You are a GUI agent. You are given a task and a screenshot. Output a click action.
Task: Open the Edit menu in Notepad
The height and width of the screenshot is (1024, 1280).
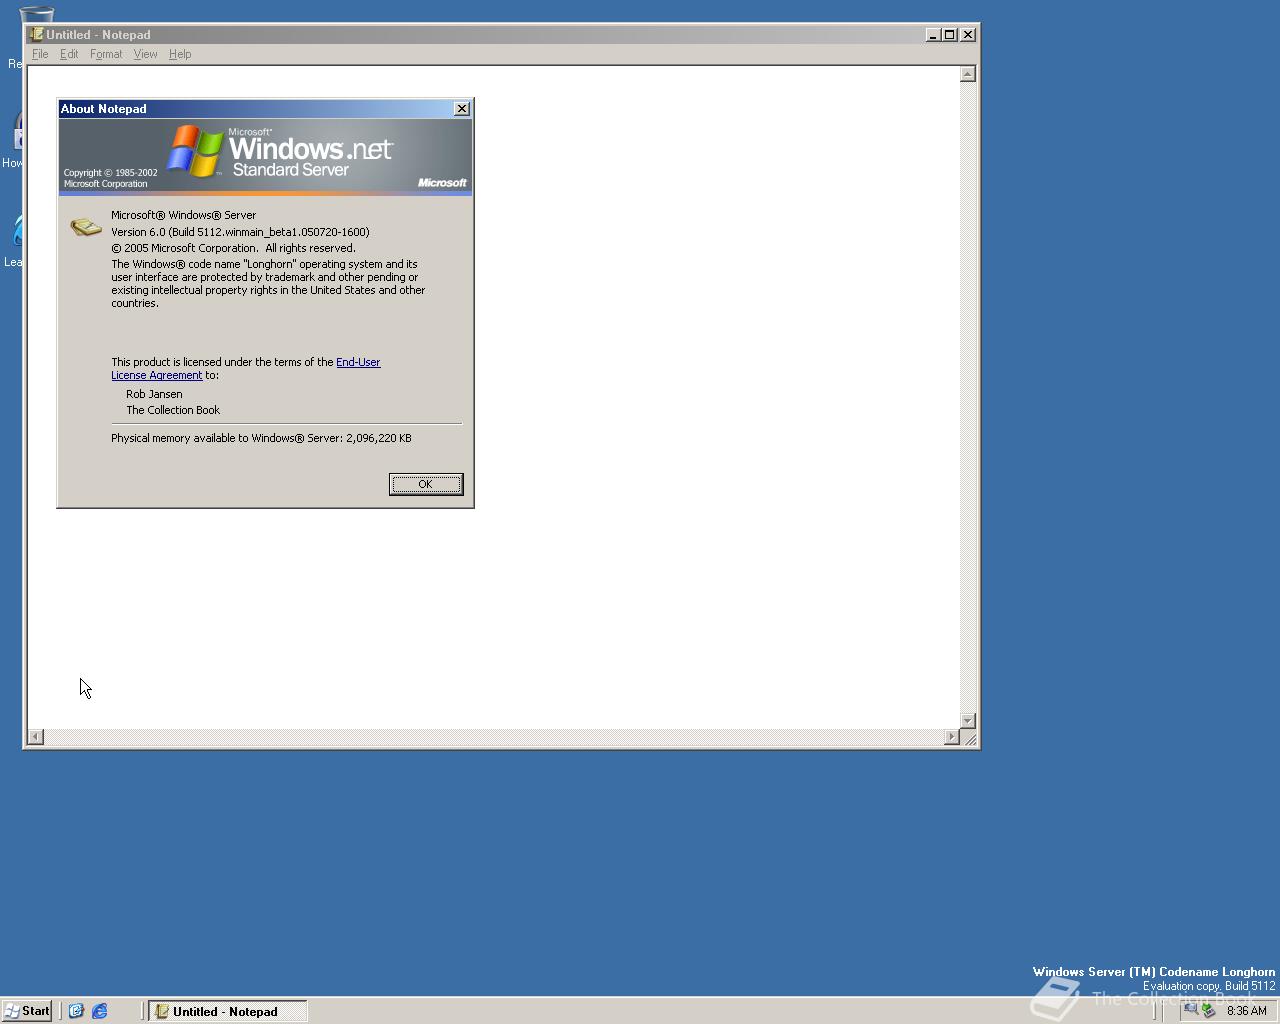[x=69, y=54]
